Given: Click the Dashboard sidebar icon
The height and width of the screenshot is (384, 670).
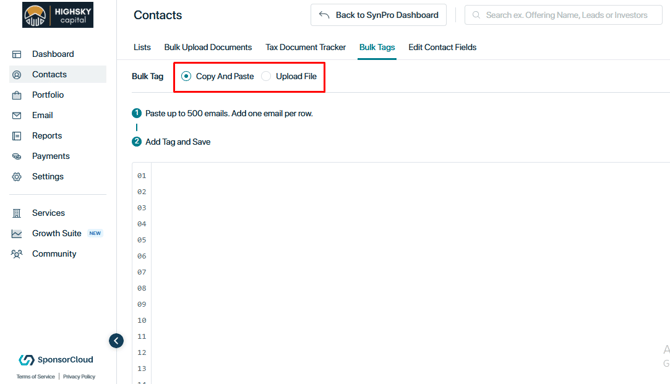Looking at the screenshot, I should tap(17, 54).
